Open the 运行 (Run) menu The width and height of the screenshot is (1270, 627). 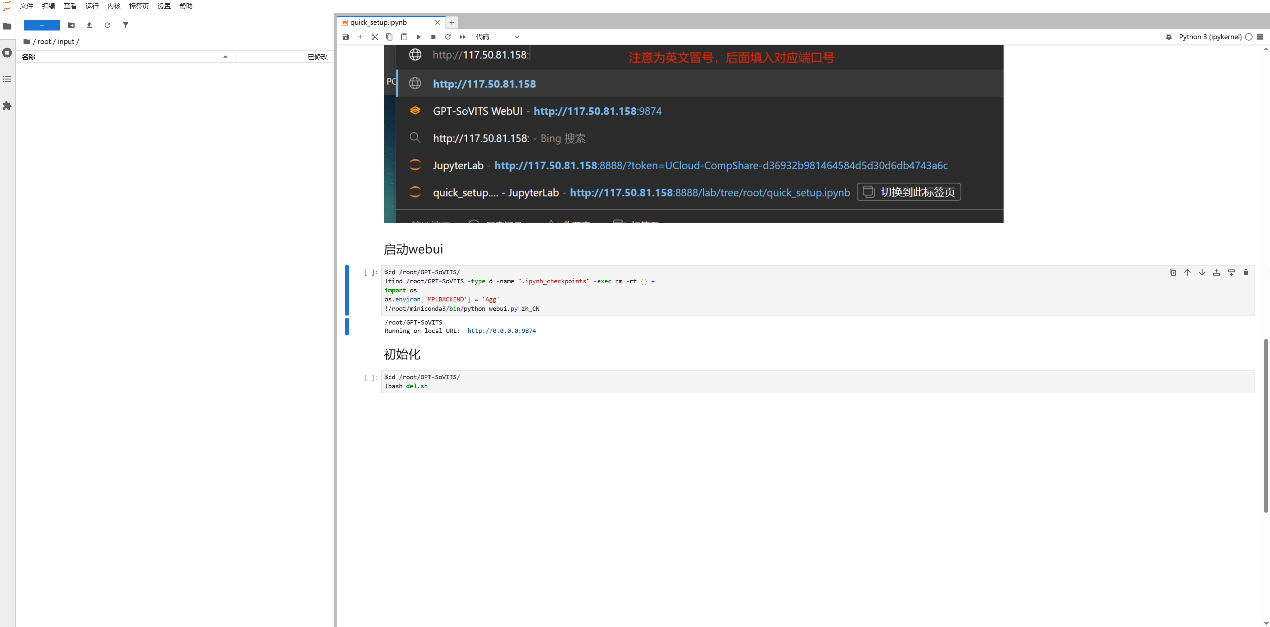(x=92, y=6)
